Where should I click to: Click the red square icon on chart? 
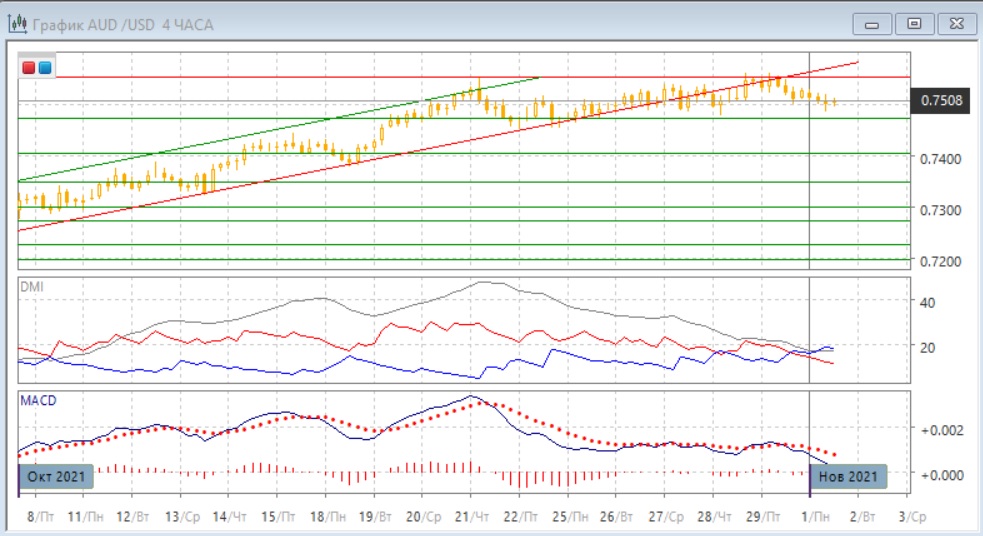click(x=29, y=67)
